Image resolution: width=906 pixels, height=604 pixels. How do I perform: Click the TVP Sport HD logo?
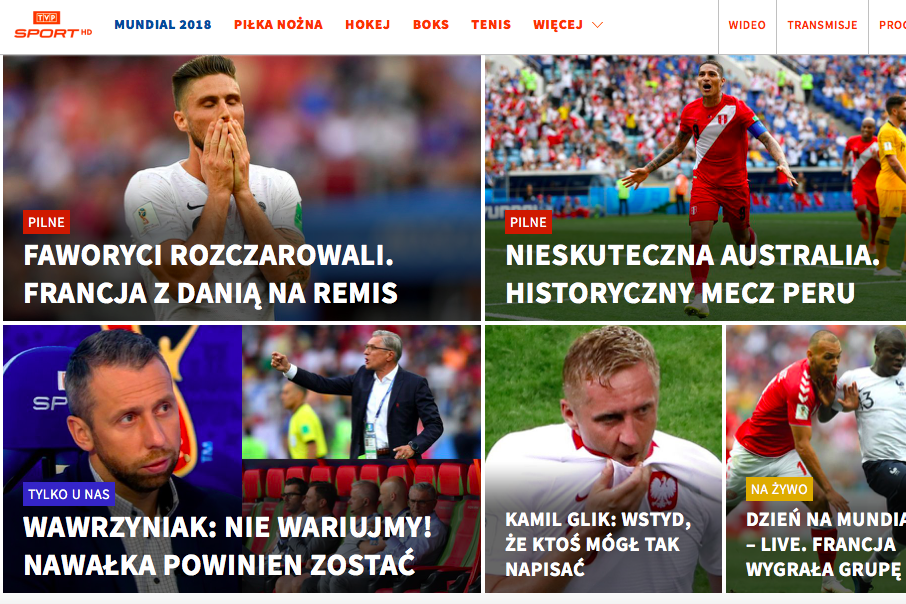point(53,25)
